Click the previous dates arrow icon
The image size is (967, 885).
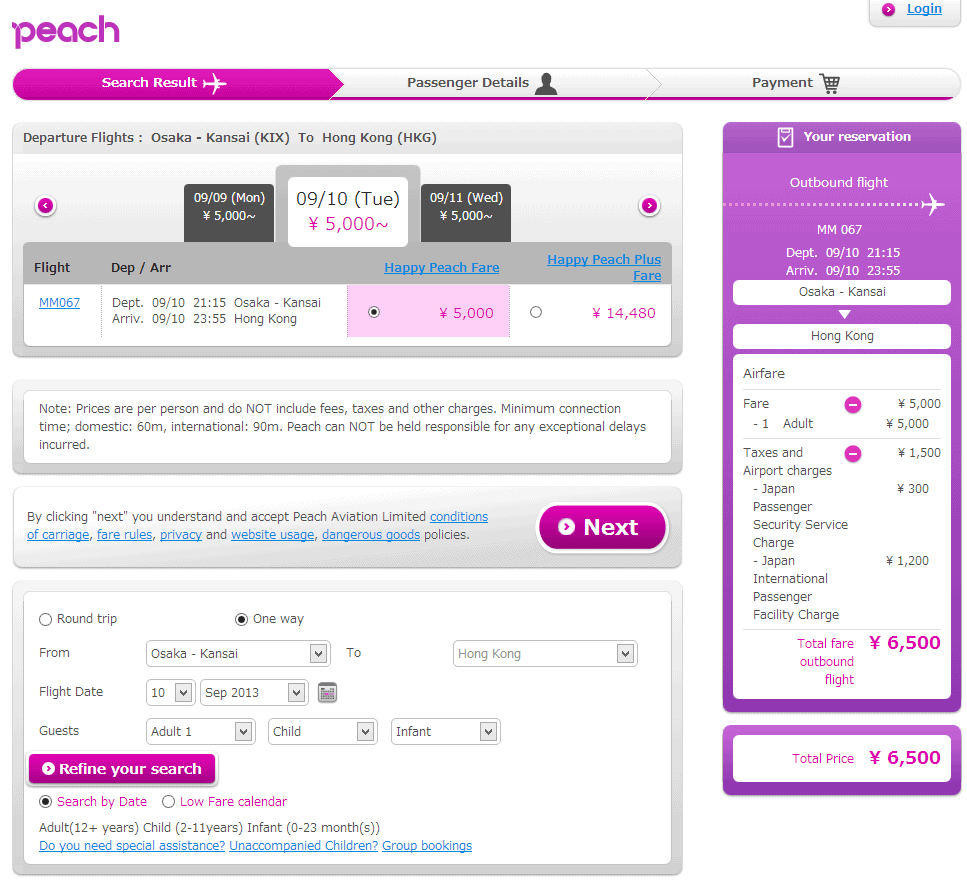pos(45,206)
